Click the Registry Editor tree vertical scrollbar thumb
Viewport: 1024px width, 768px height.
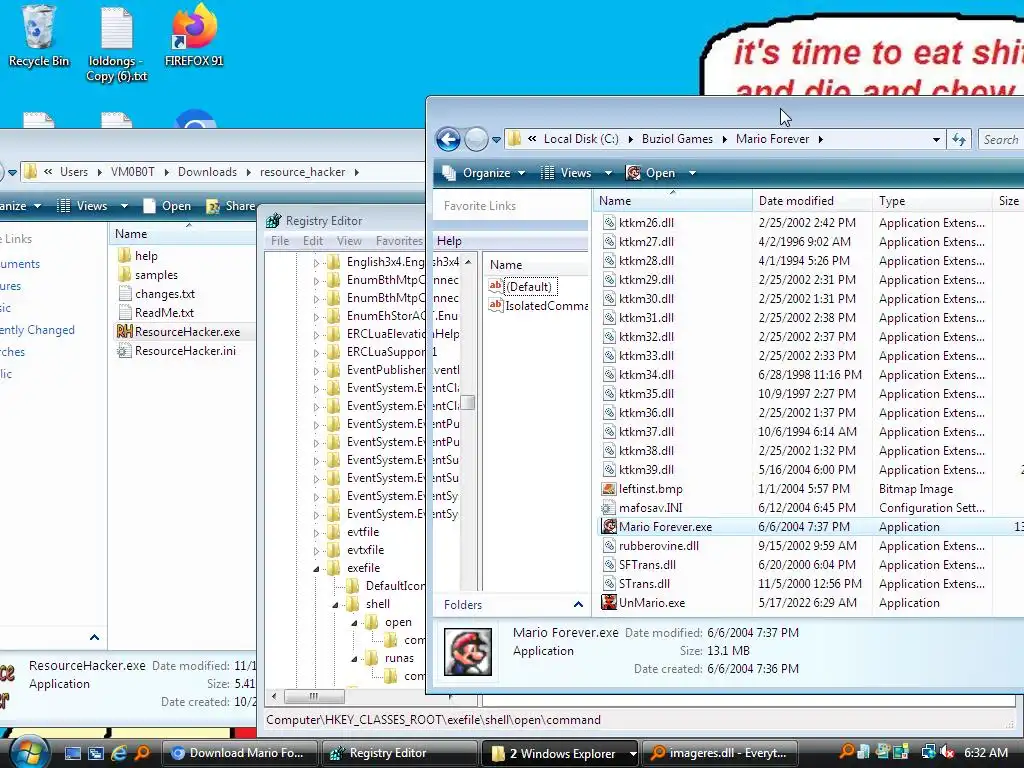pyautogui.click(x=468, y=402)
